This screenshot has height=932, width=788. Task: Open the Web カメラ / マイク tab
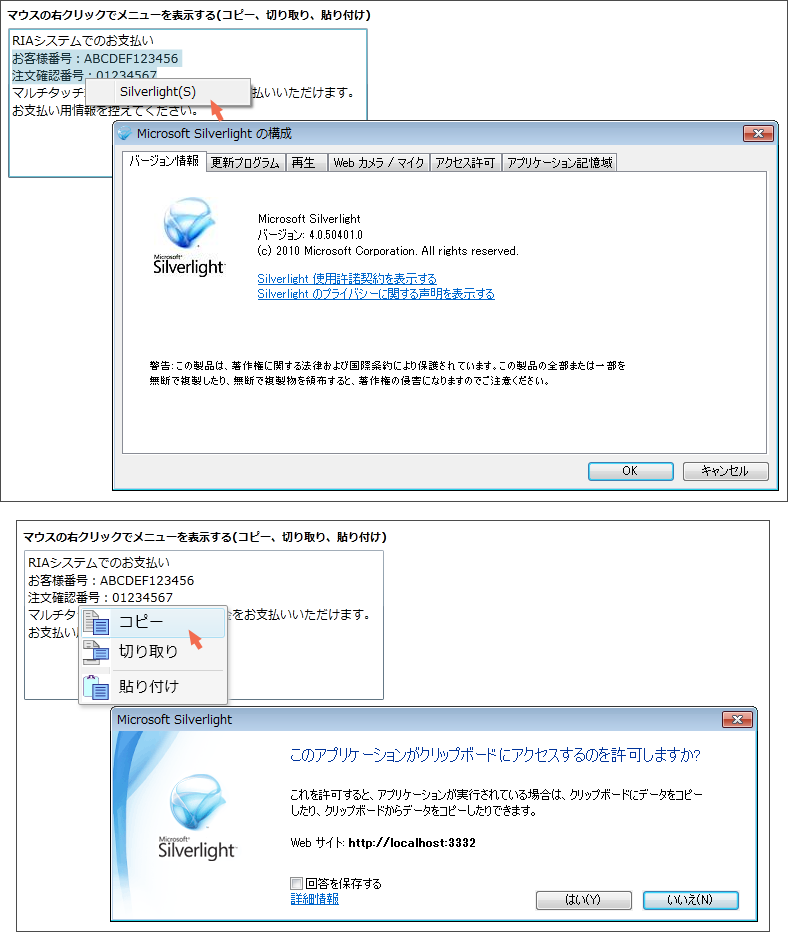379,162
